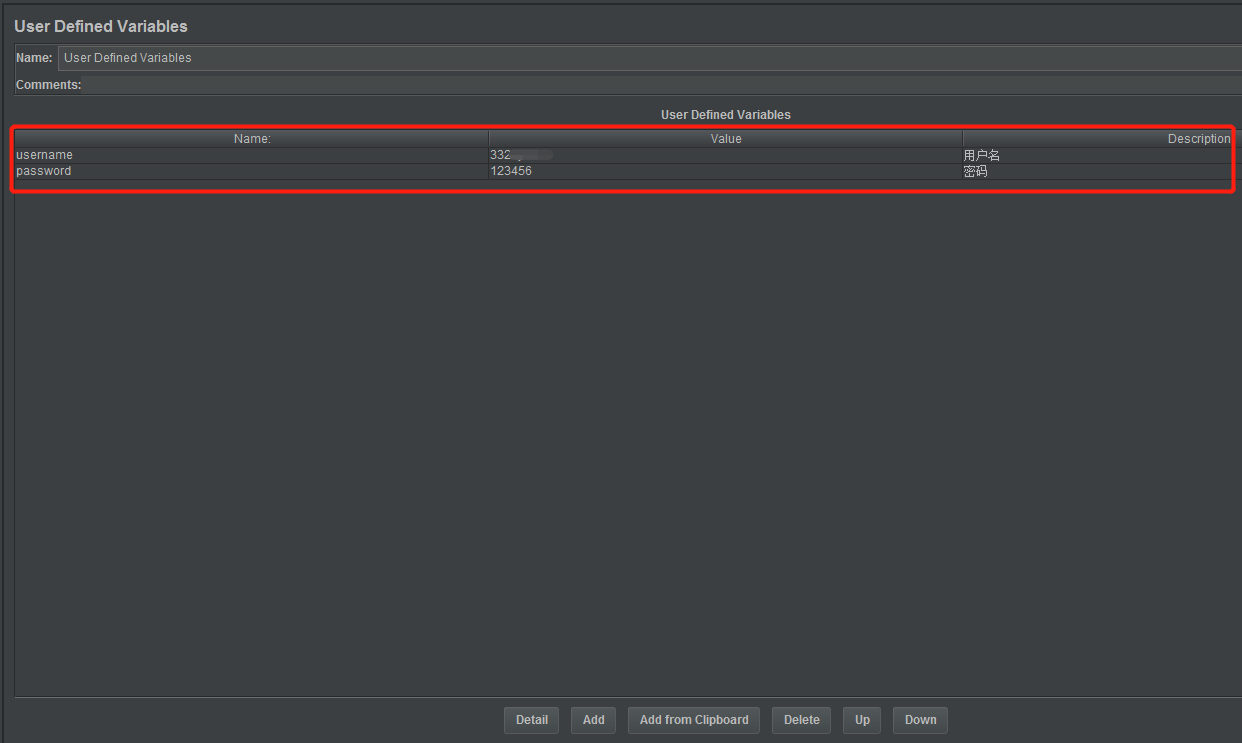
Task: Click the 'Description' column header
Action: 1102,139
